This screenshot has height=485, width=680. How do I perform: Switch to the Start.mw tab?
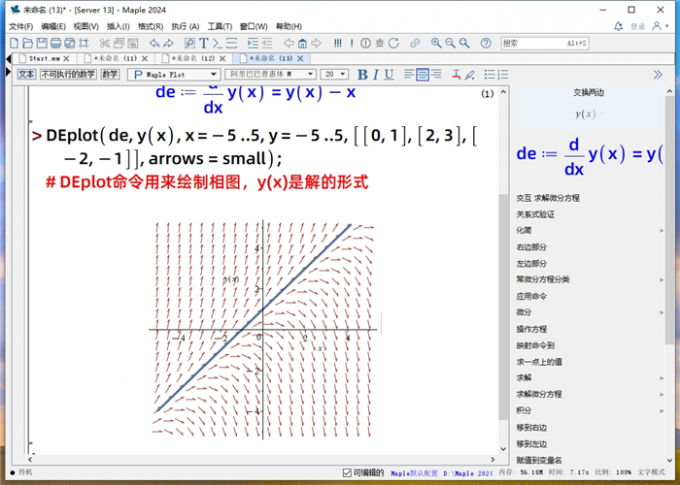38,59
